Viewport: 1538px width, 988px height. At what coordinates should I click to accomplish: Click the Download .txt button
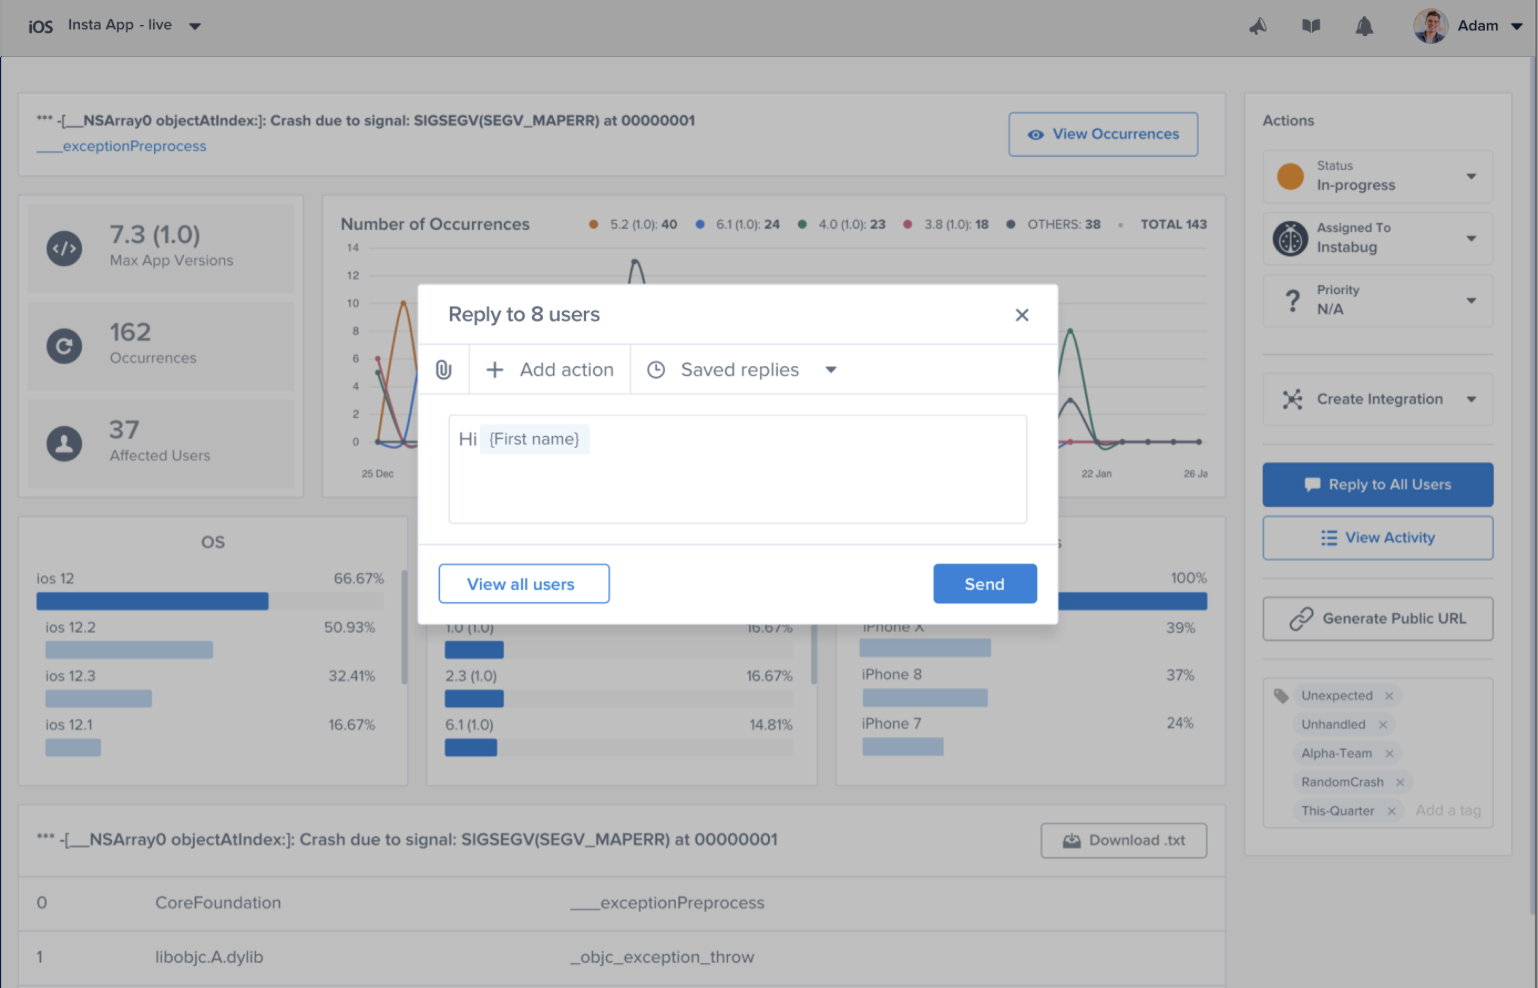1124,841
